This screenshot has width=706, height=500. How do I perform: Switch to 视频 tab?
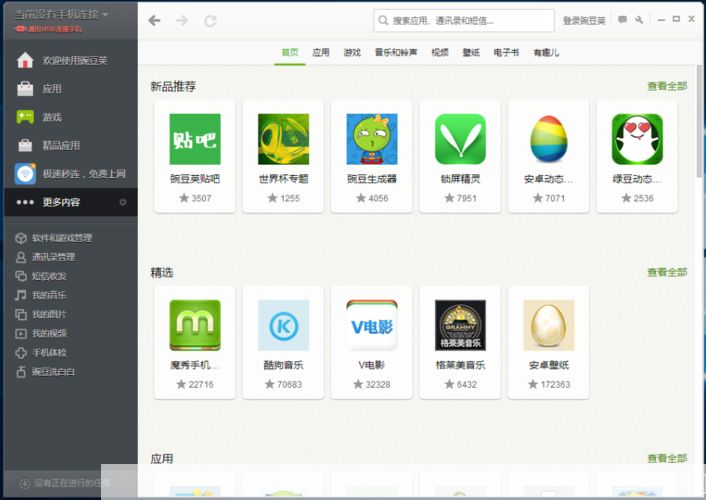pos(440,53)
